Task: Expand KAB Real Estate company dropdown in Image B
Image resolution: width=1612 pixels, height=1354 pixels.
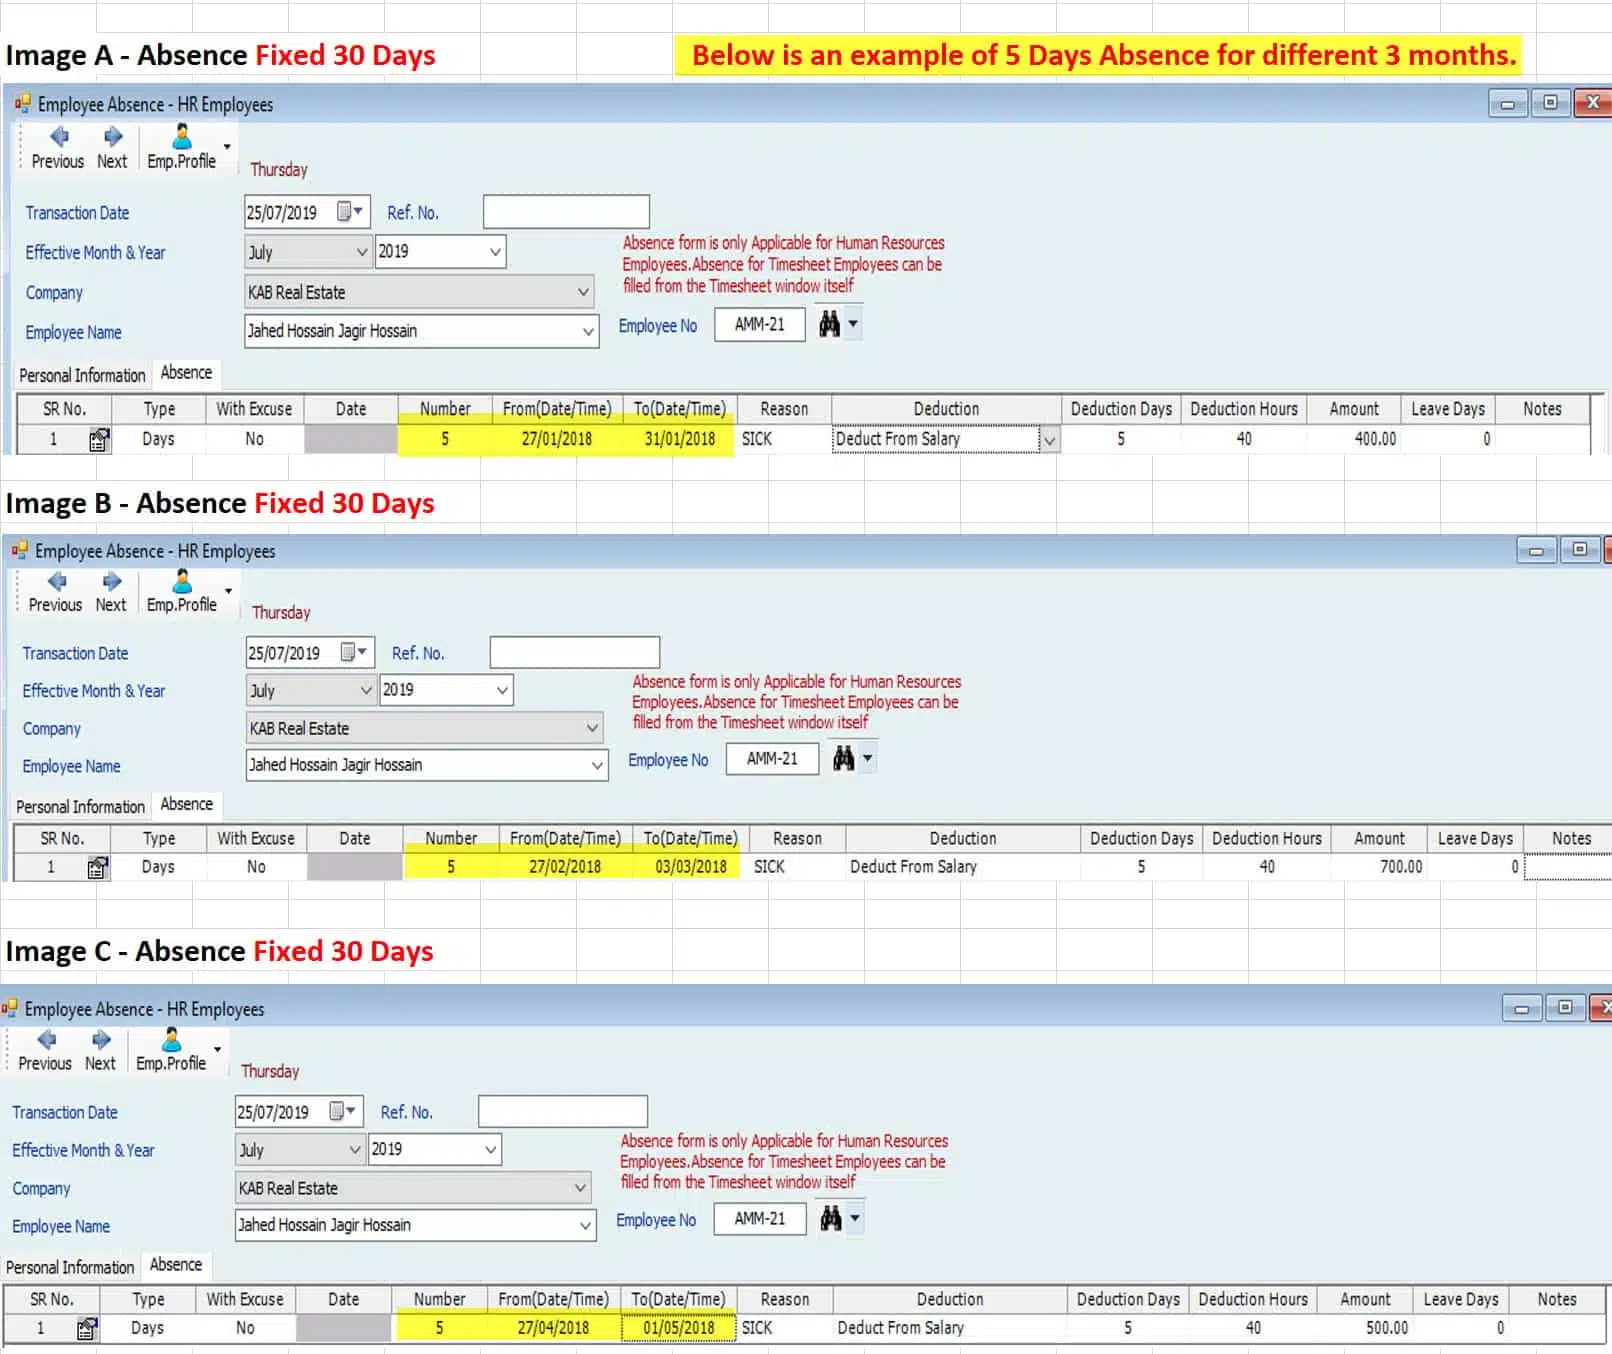Action: coord(592,728)
